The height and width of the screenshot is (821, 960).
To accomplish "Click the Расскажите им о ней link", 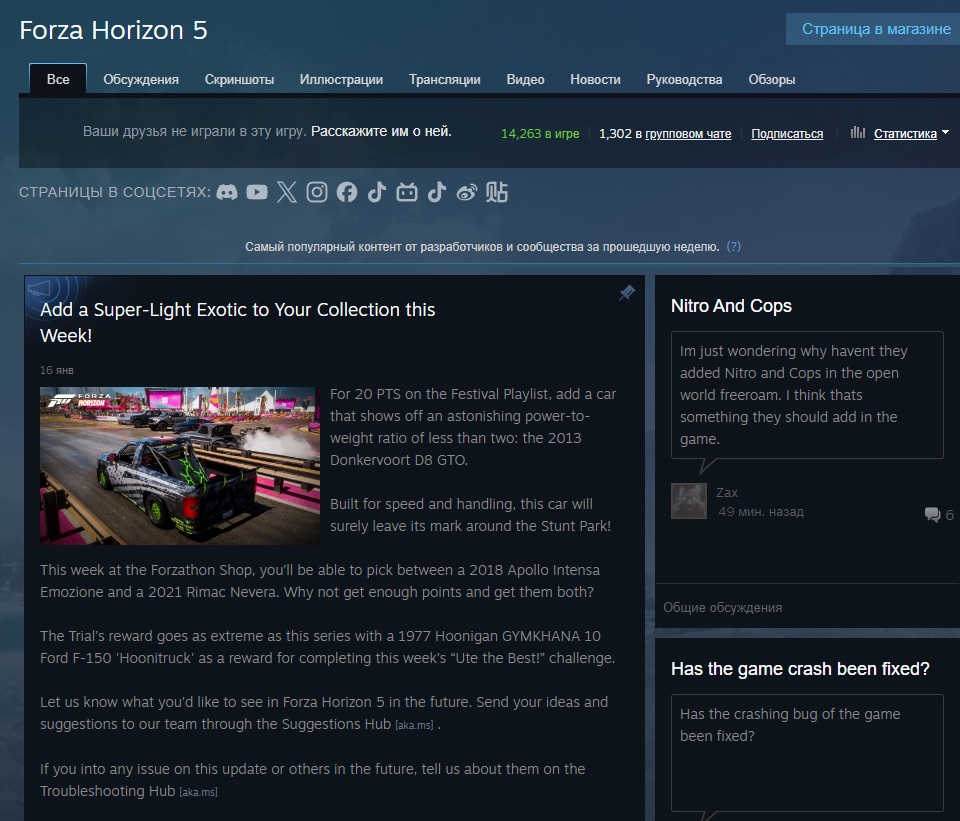I will coord(381,131).
